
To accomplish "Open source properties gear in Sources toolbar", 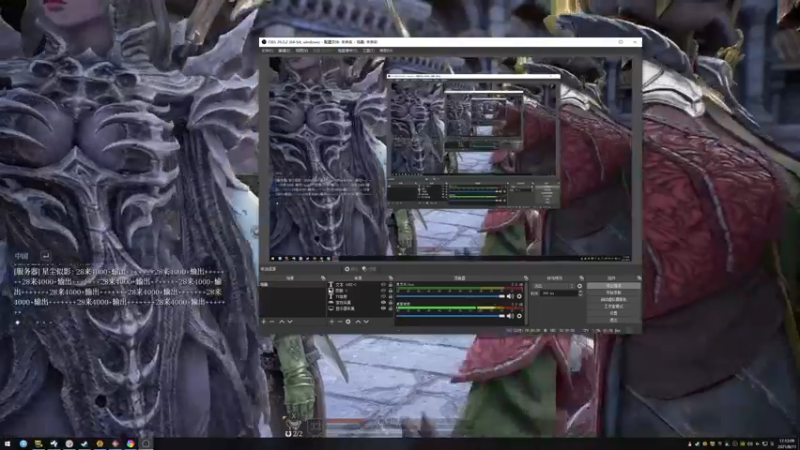I will pyautogui.click(x=348, y=322).
